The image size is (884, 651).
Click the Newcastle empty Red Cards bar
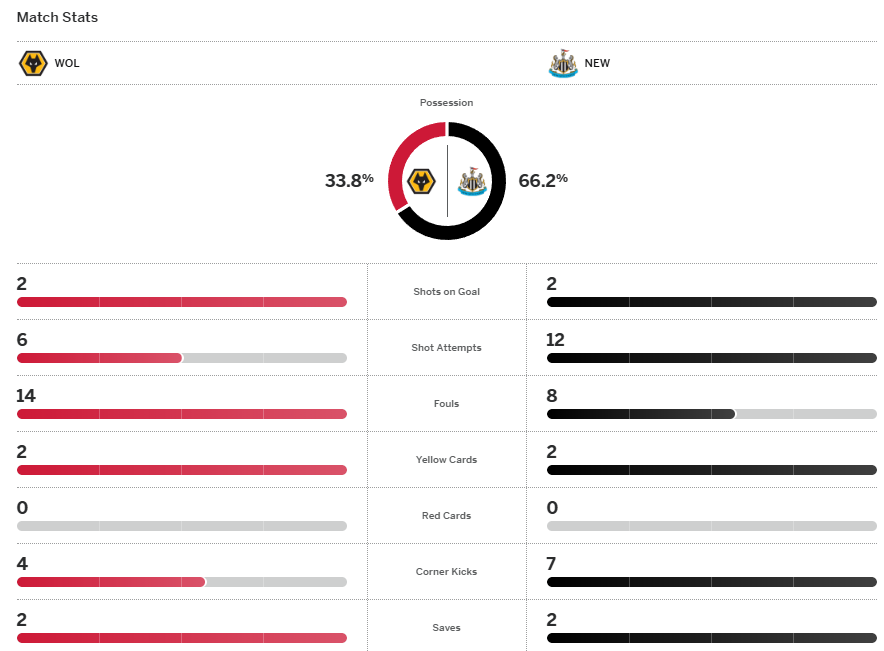coord(711,526)
